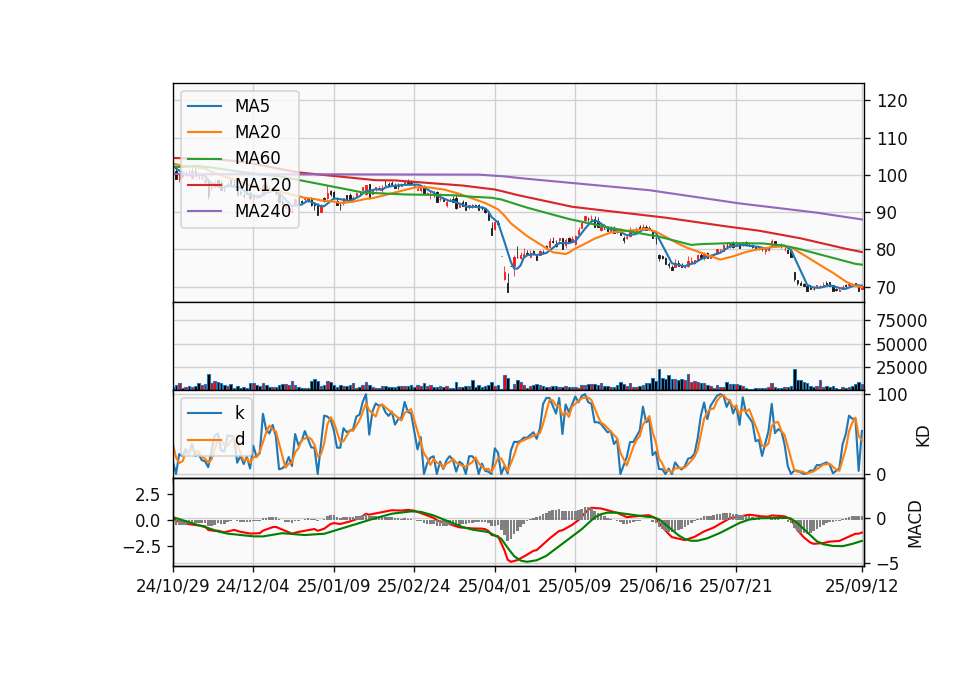The width and height of the screenshot is (960, 690).
Task: Click the 25/07/21 date label
Action: click(736, 586)
